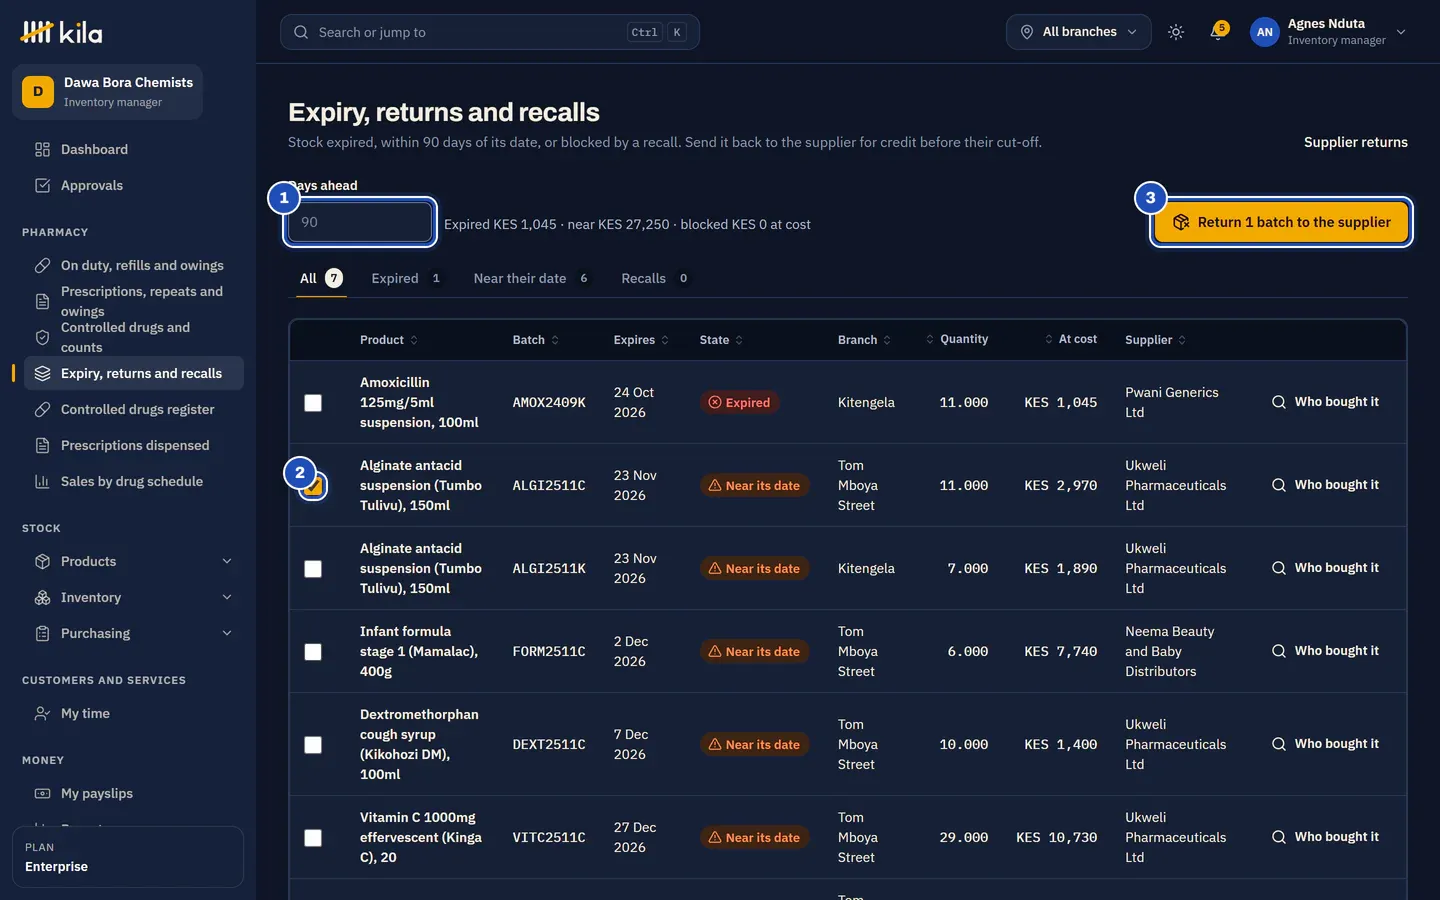The width and height of the screenshot is (1440, 900).
Task: Tick the Vitamin C VITC2511C checkbox
Action: (x=313, y=837)
